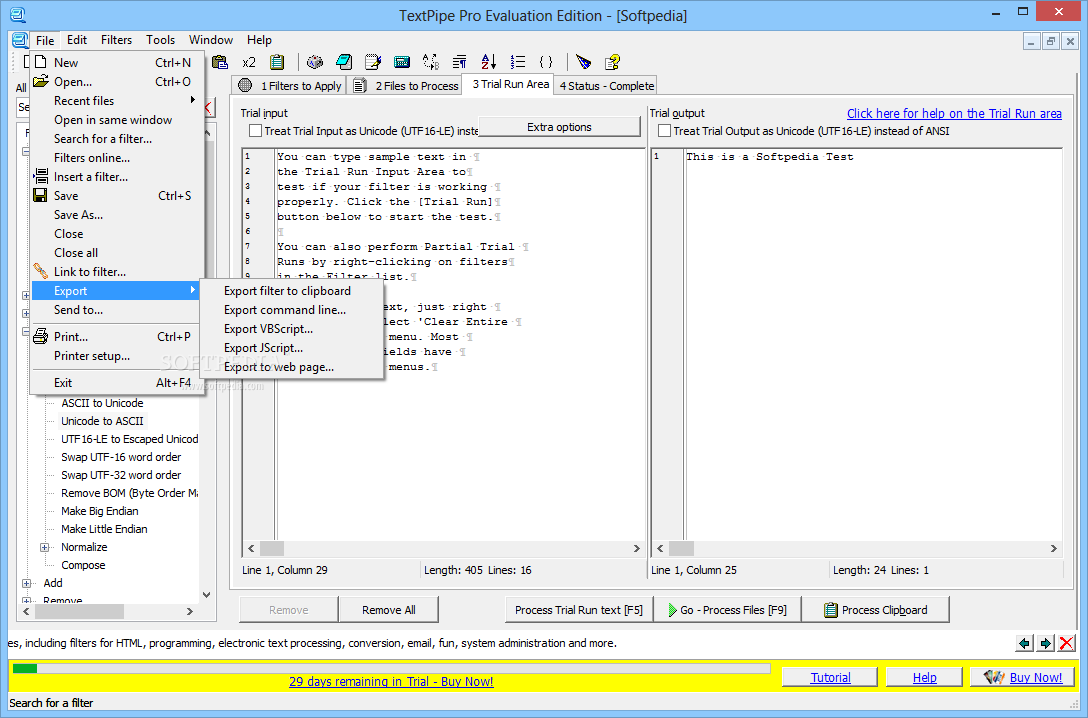Image resolution: width=1088 pixels, height=718 pixels.
Task: Click the blue pointer arrow toolbar icon
Action: (x=584, y=62)
